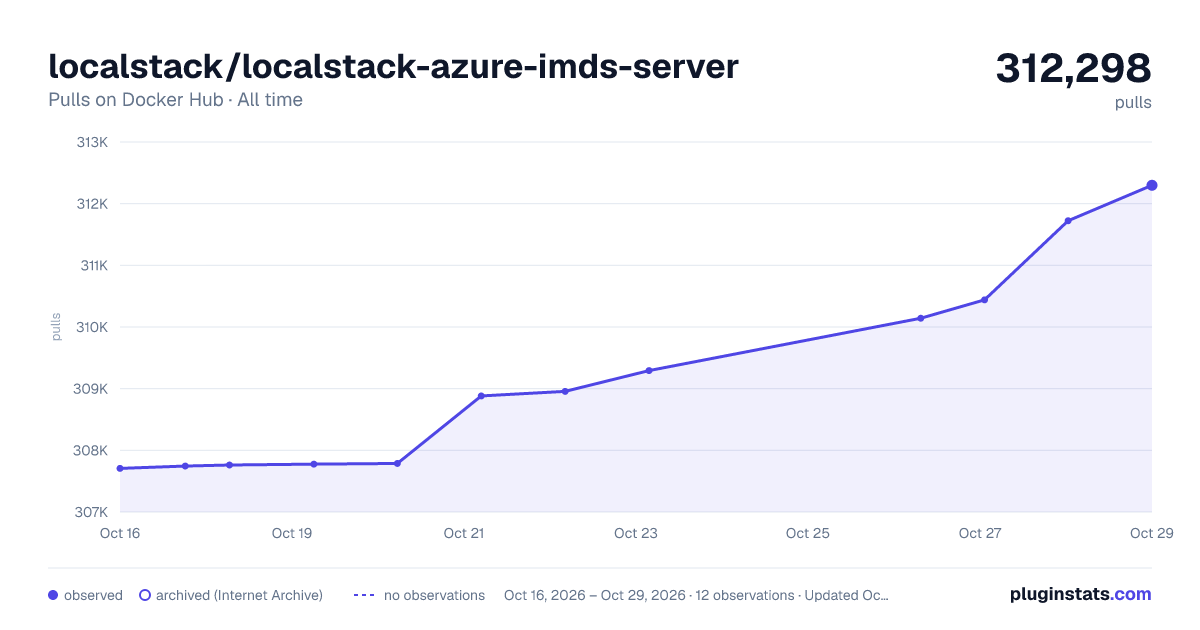Click the 311K y-axis label

[92, 265]
